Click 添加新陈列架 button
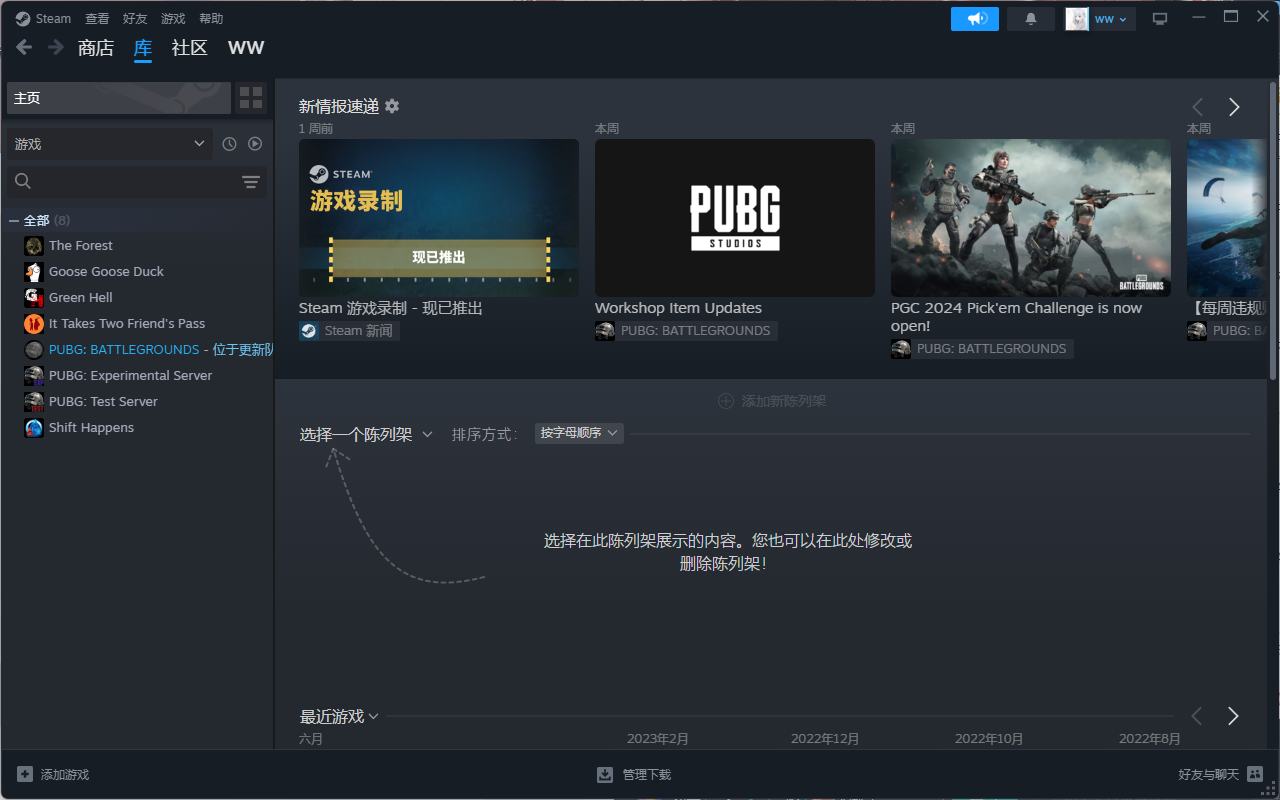This screenshot has height=800, width=1280. click(x=772, y=401)
